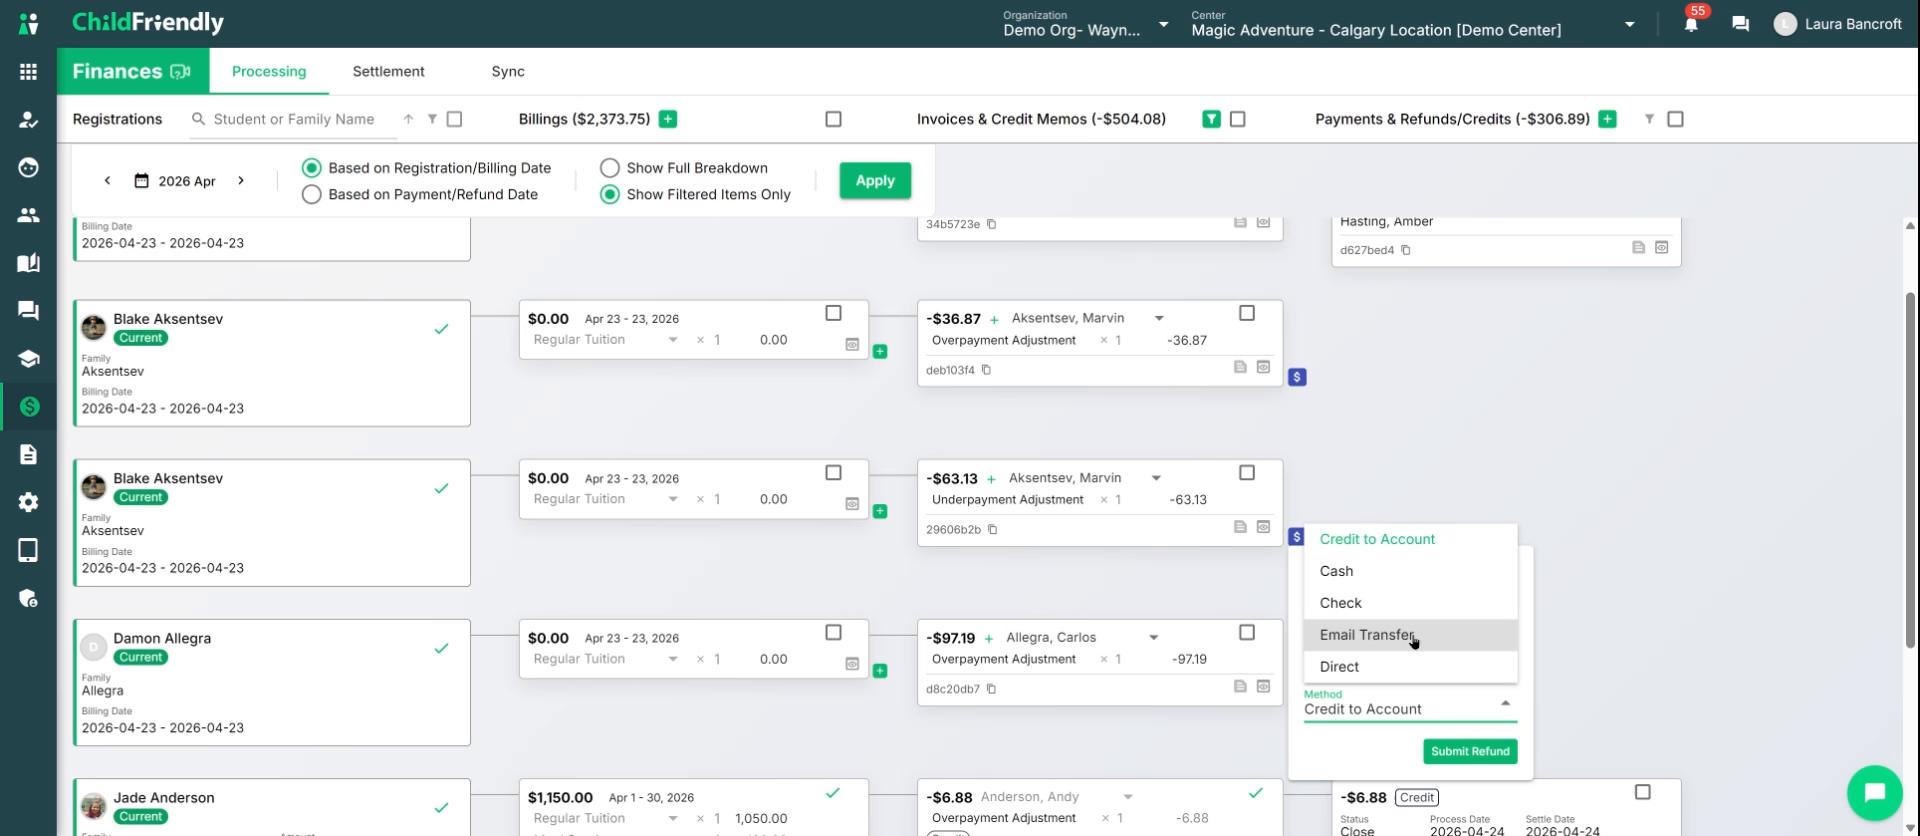Add a new payment with green plus

[x=1607, y=119]
